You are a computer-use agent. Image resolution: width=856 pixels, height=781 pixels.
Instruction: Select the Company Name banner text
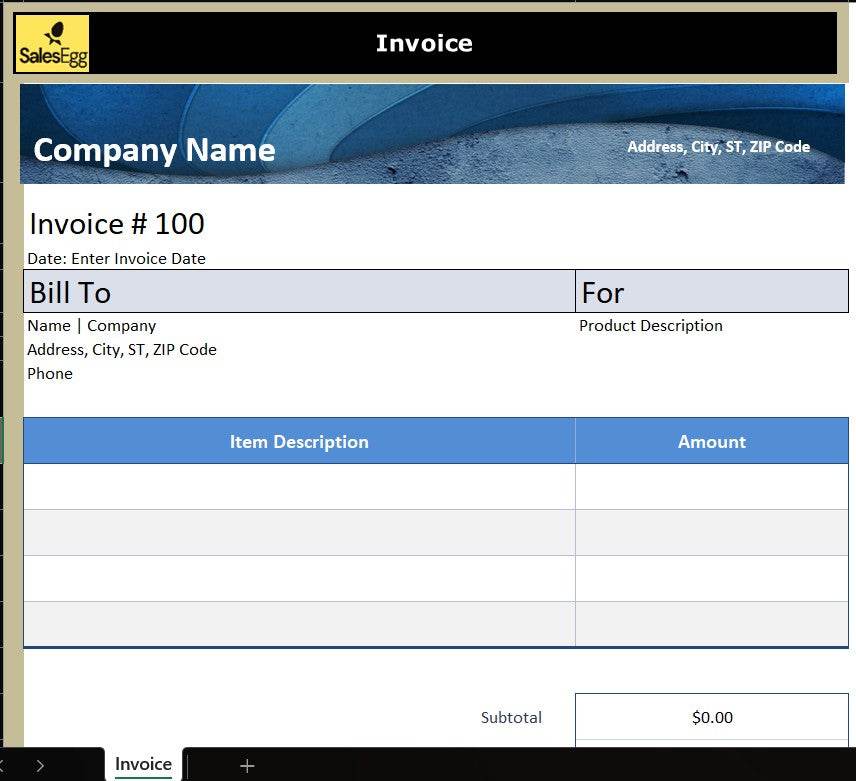pos(154,150)
